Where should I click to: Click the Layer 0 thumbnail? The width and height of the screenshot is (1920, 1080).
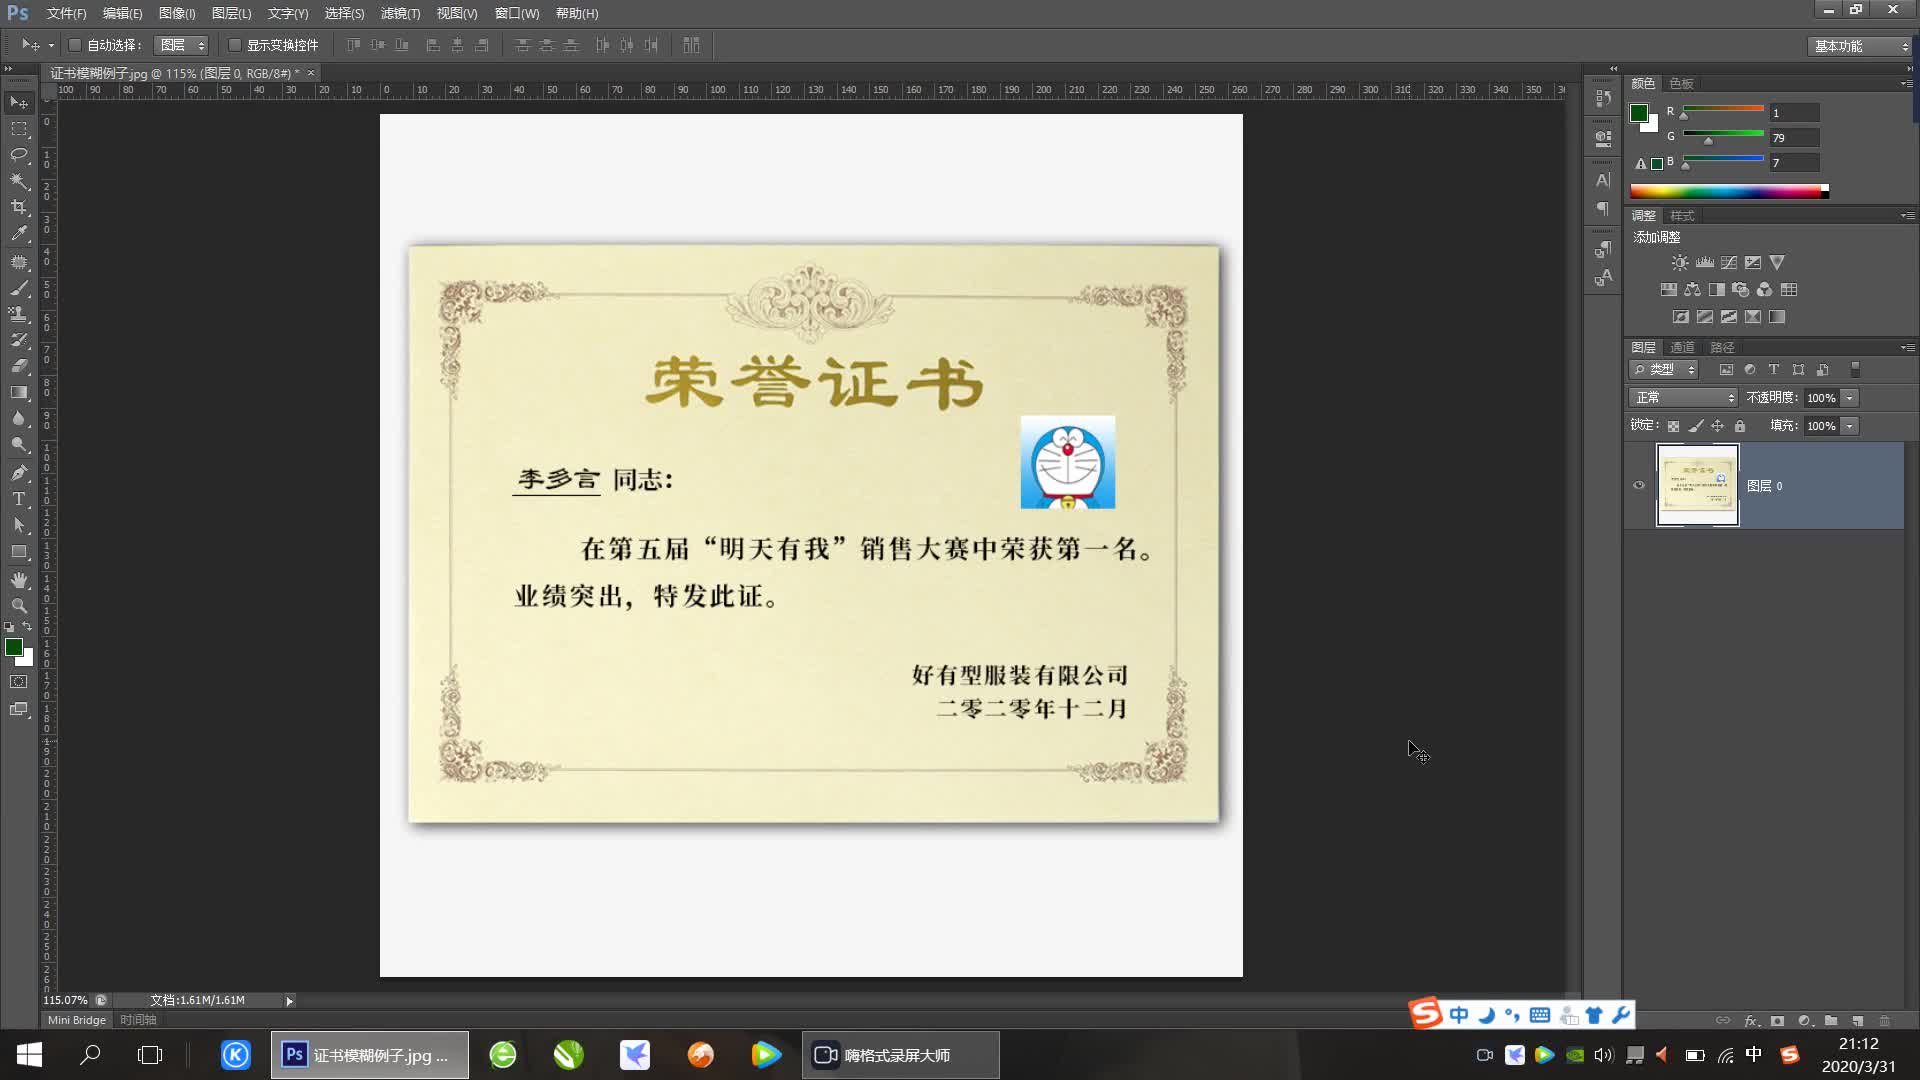tap(1697, 486)
